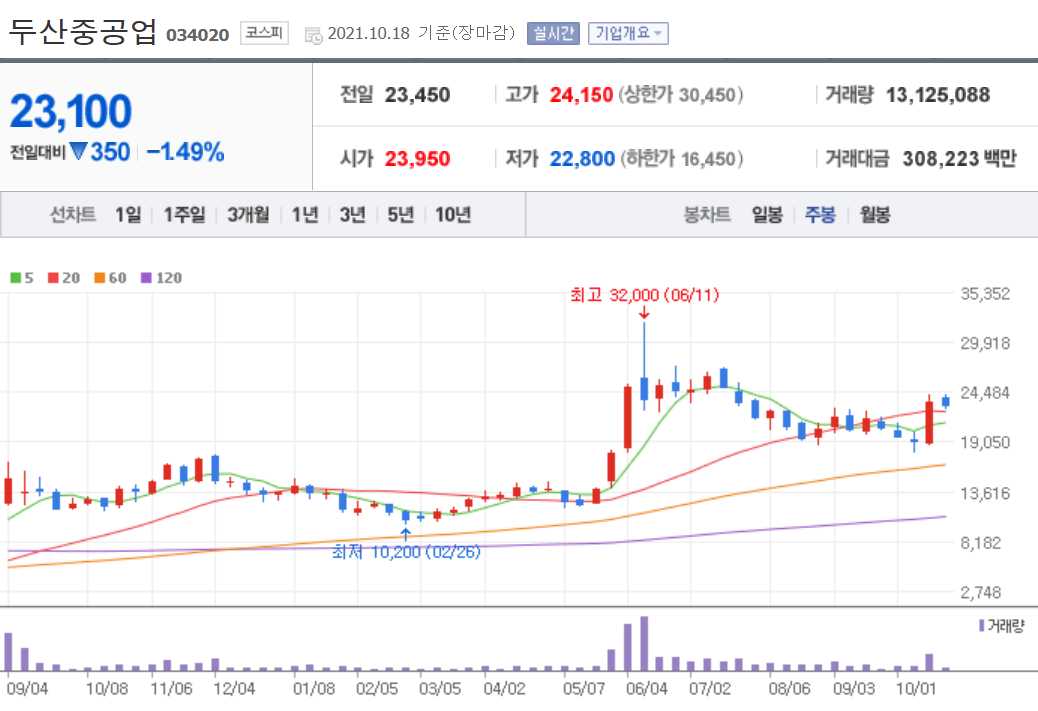Select the 주봉 weekly chart option

pos(819,214)
